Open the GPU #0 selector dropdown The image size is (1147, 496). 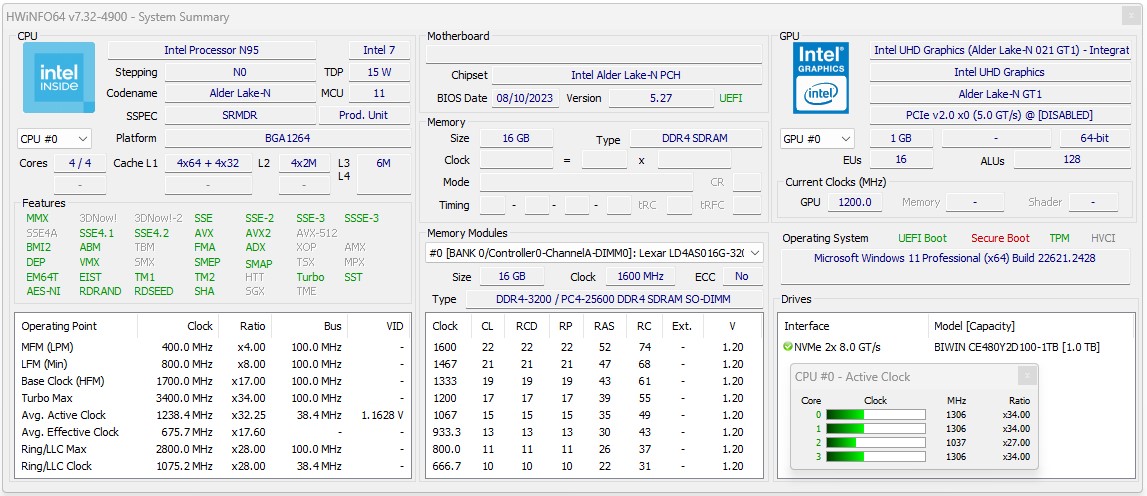click(x=817, y=138)
